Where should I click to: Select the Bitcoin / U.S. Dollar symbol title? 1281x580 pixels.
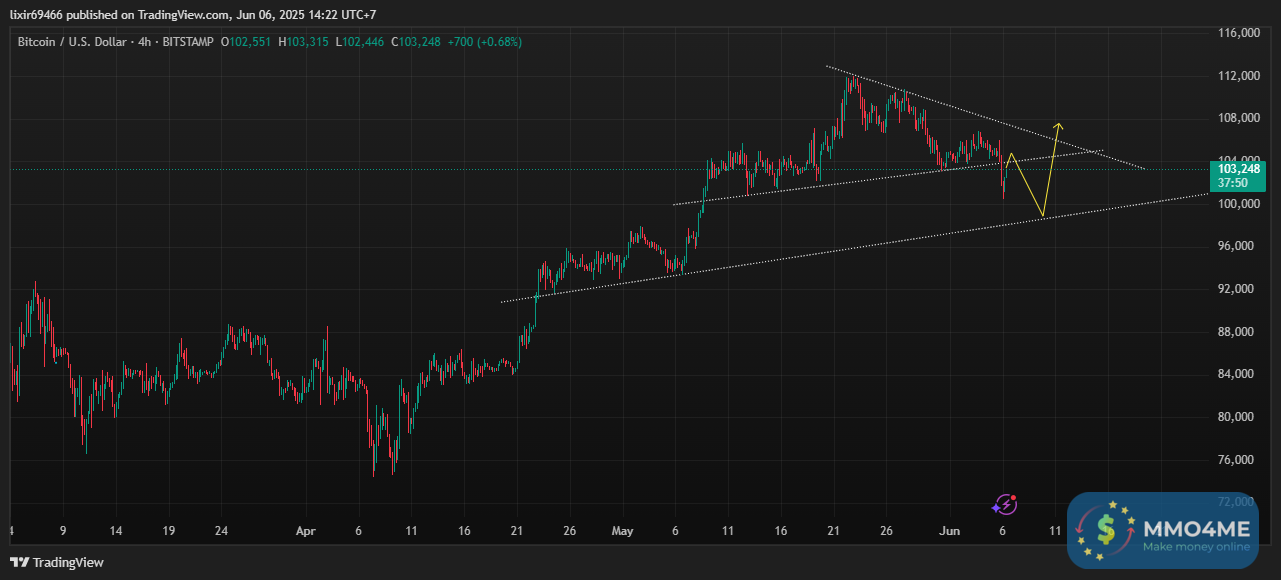point(74,42)
